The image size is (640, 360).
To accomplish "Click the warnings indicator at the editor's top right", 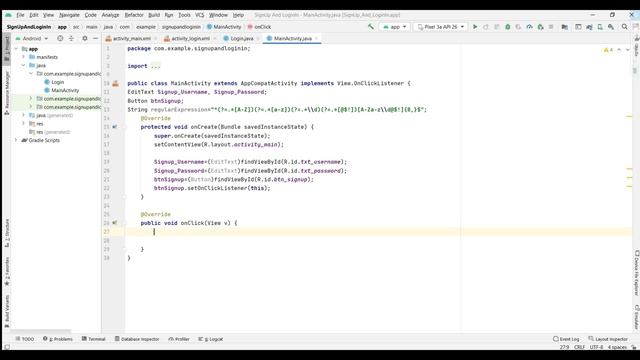I will (608, 50).
